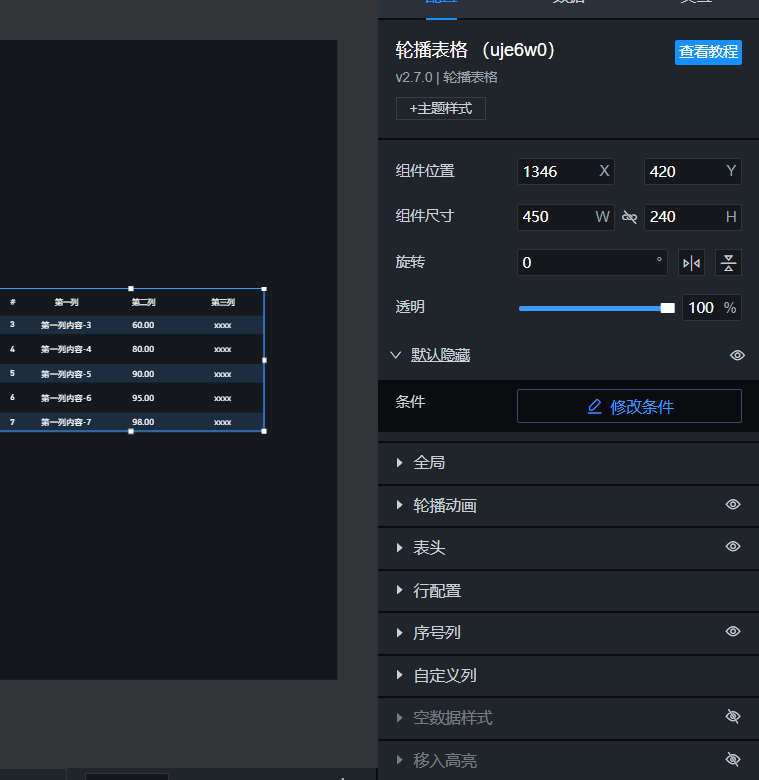Expand the 全局 section
Viewport: 759px width, 780px height.
pos(399,463)
